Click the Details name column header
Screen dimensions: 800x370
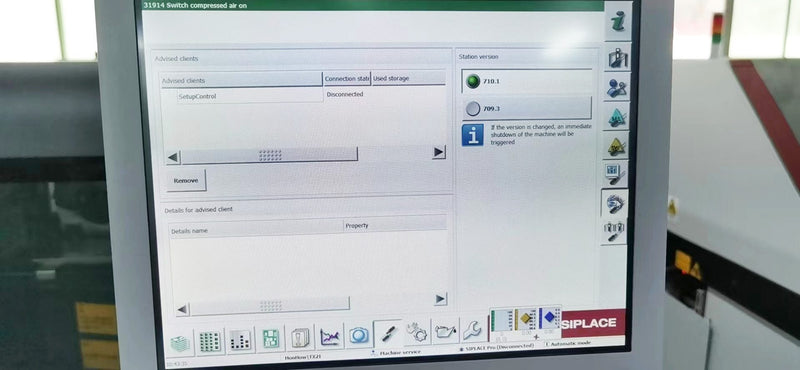coord(256,230)
